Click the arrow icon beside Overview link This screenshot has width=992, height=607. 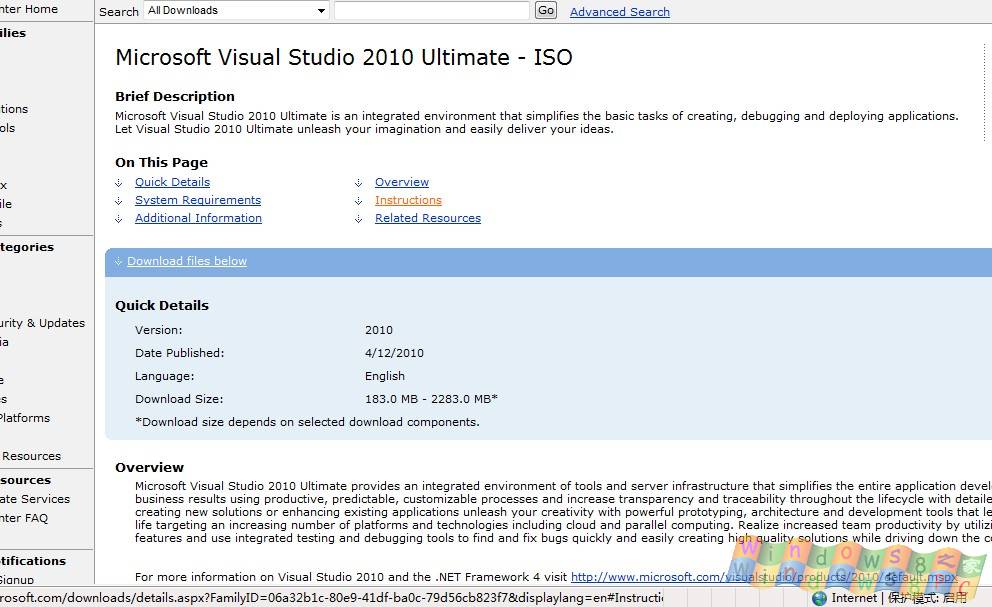tap(359, 183)
